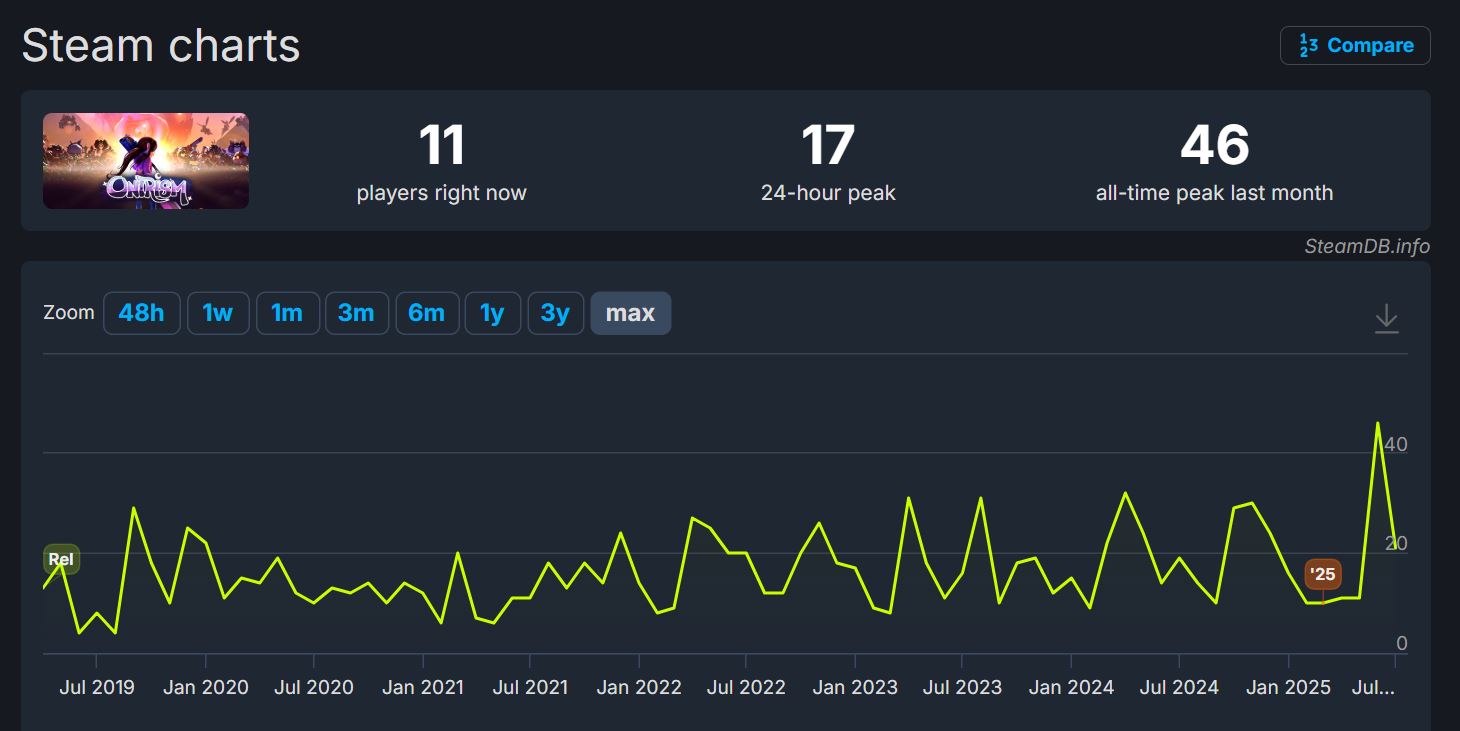Screen dimensions: 1460x731
Task: Click the Zoom label
Action: pyautogui.click(x=69, y=312)
